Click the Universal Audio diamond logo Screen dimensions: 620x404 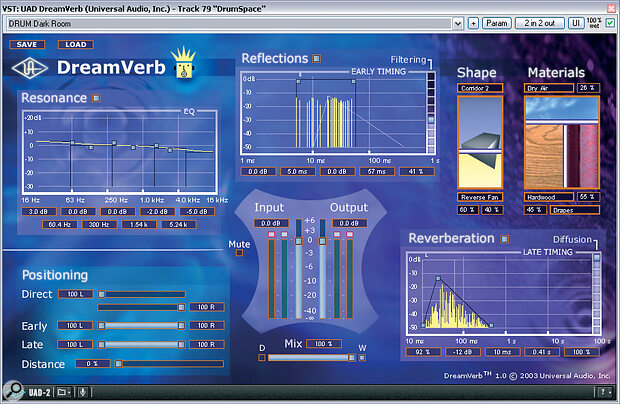pos(30,68)
